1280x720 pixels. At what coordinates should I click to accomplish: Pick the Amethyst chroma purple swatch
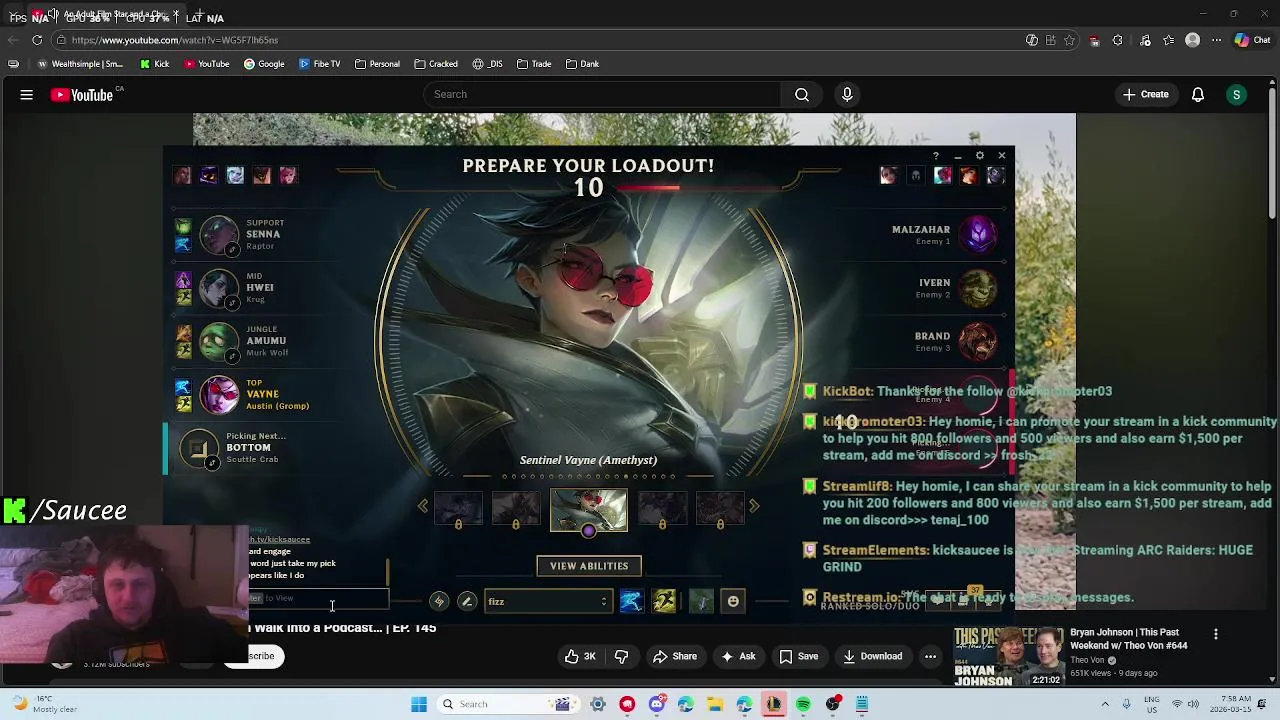coord(589,531)
